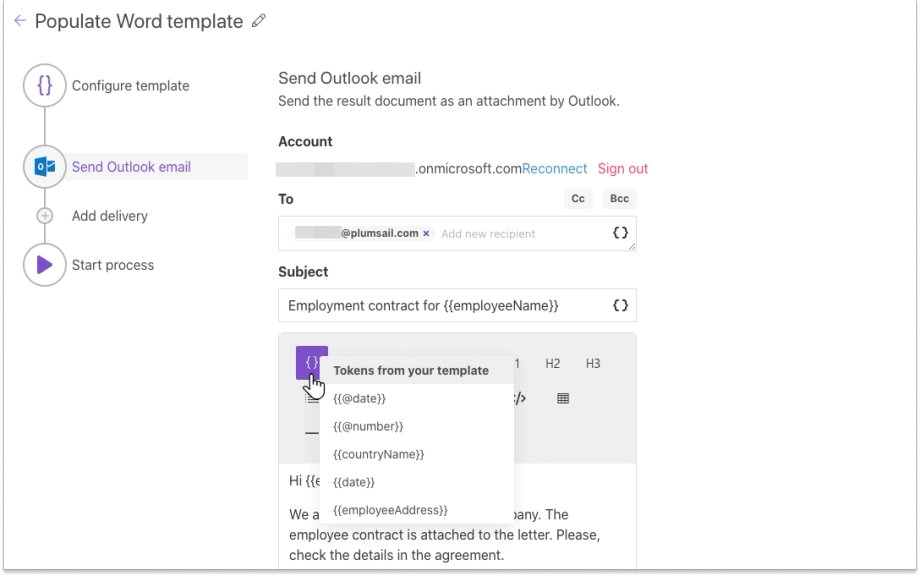This screenshot has width=920, height=576.
Task: Remove the plumsail.com recipient
Action: pyautogui.click(x=426, y=233)
